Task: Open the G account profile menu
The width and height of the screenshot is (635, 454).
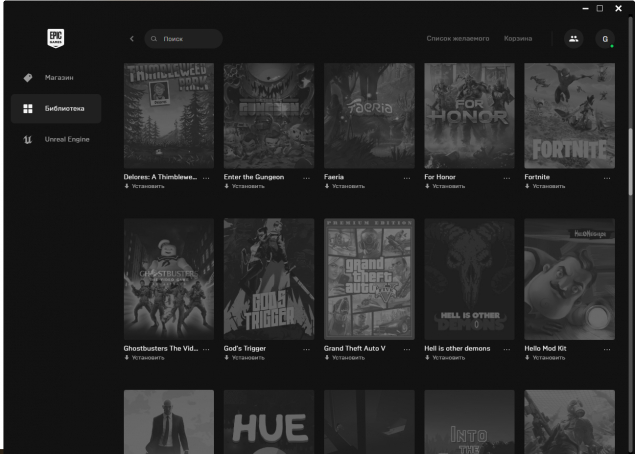Action: pos(605,39)
